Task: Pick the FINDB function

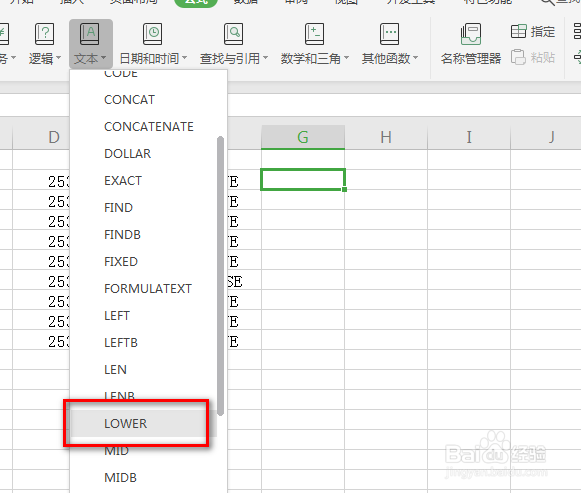Action: pos(122,235)
